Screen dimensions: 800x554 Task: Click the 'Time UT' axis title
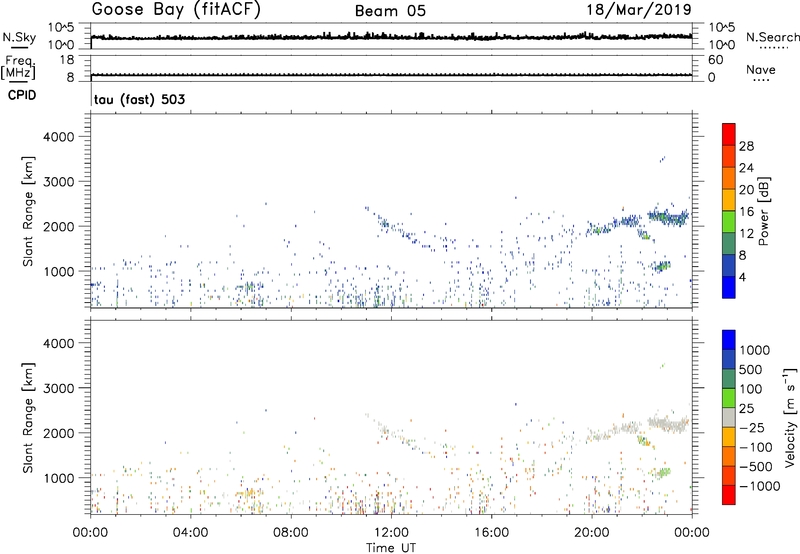point(391,548)
